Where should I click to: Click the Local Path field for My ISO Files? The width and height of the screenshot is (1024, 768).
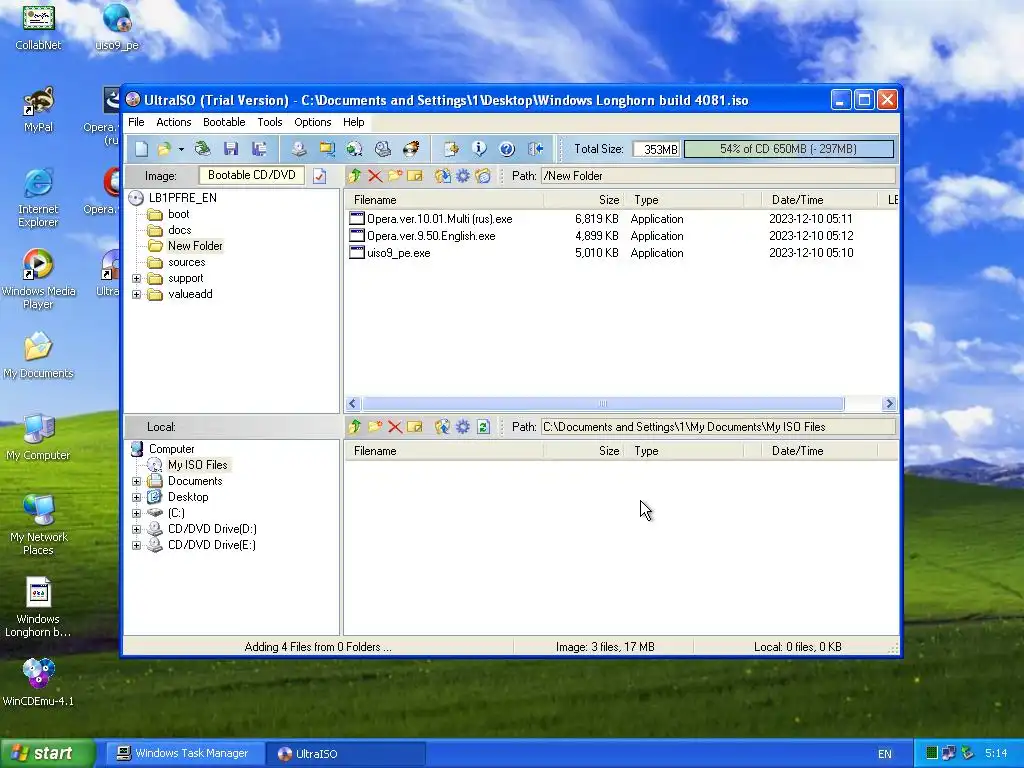pos(718,427)
